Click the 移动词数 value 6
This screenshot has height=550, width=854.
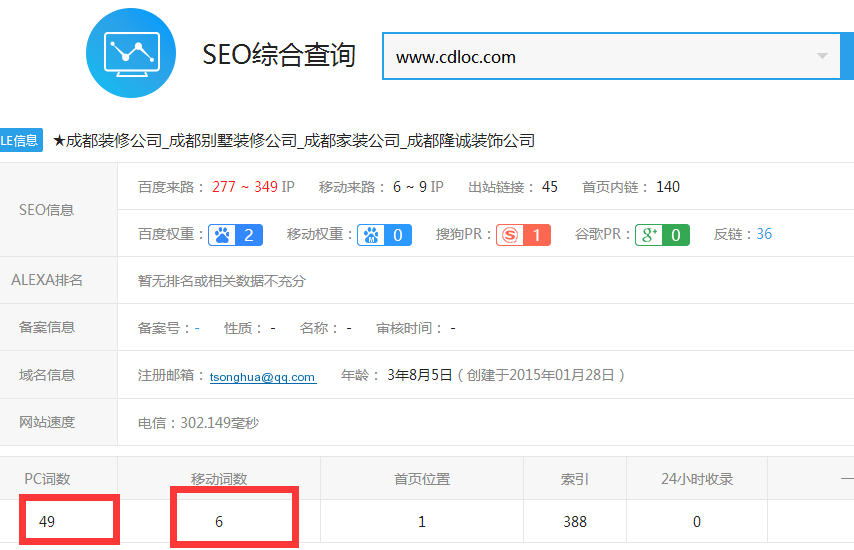[x=219, y=521]
